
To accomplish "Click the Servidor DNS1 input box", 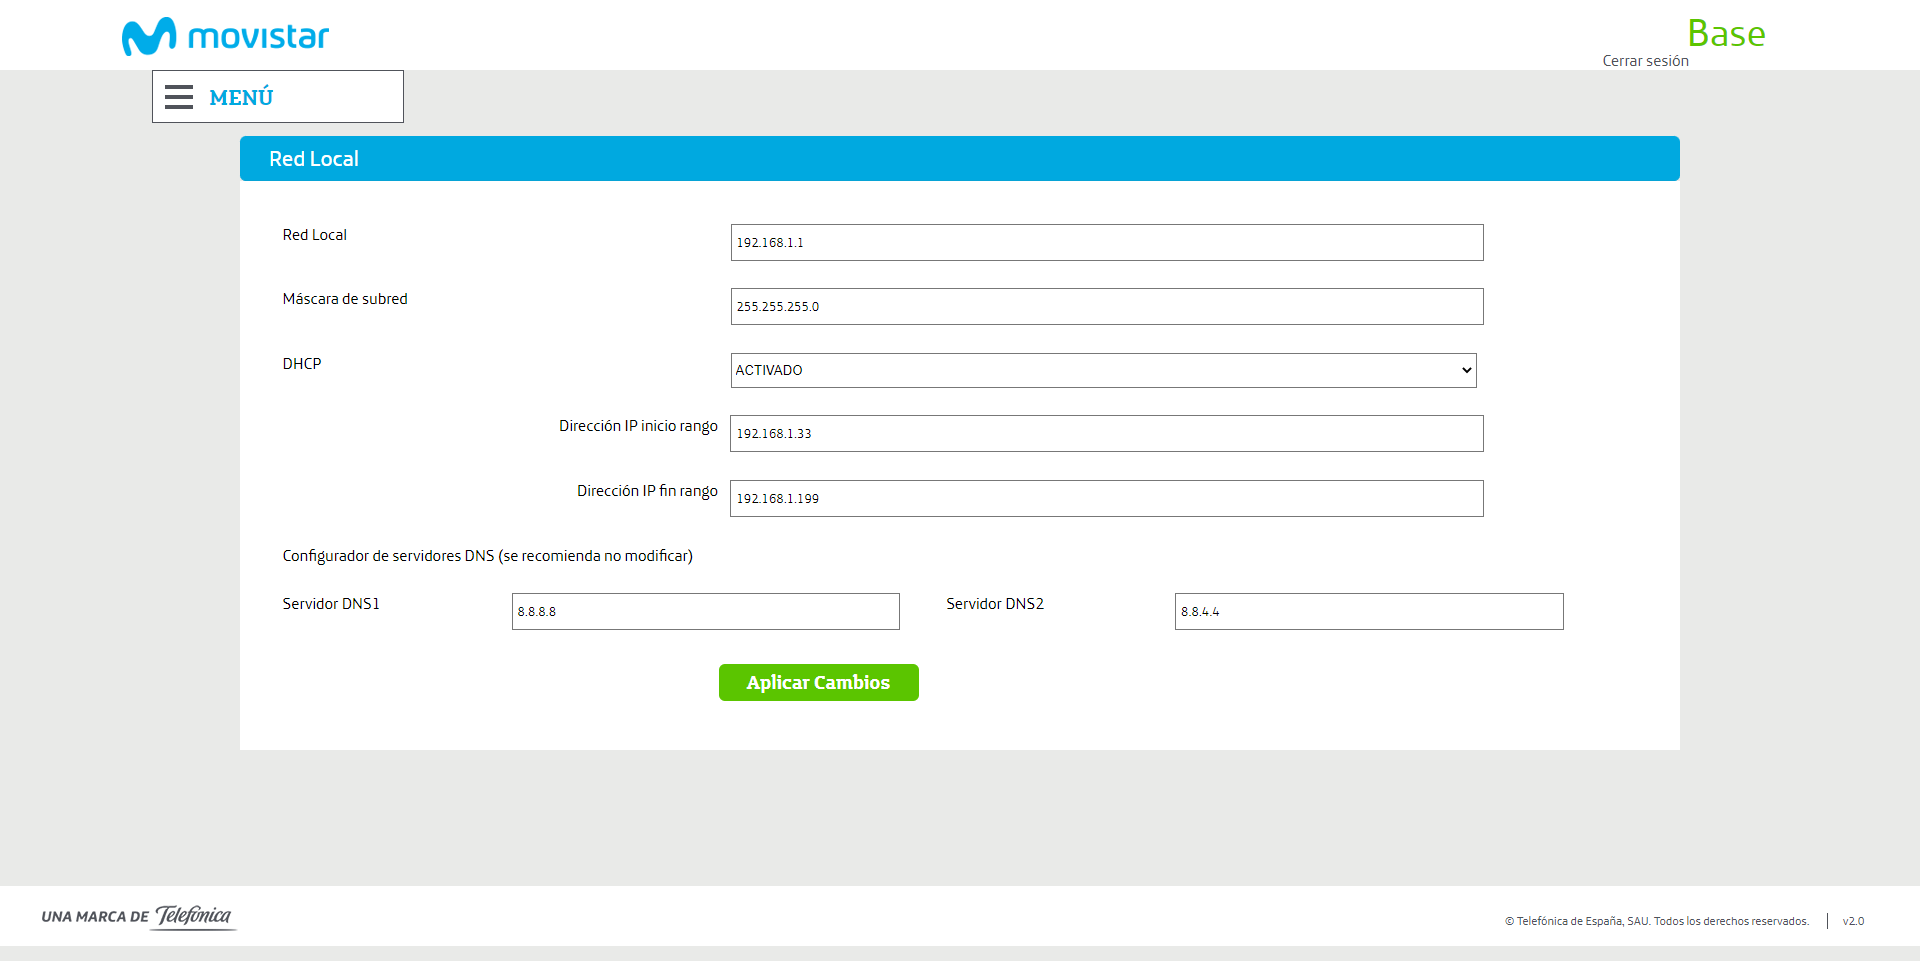I will (x=705, y=612).
